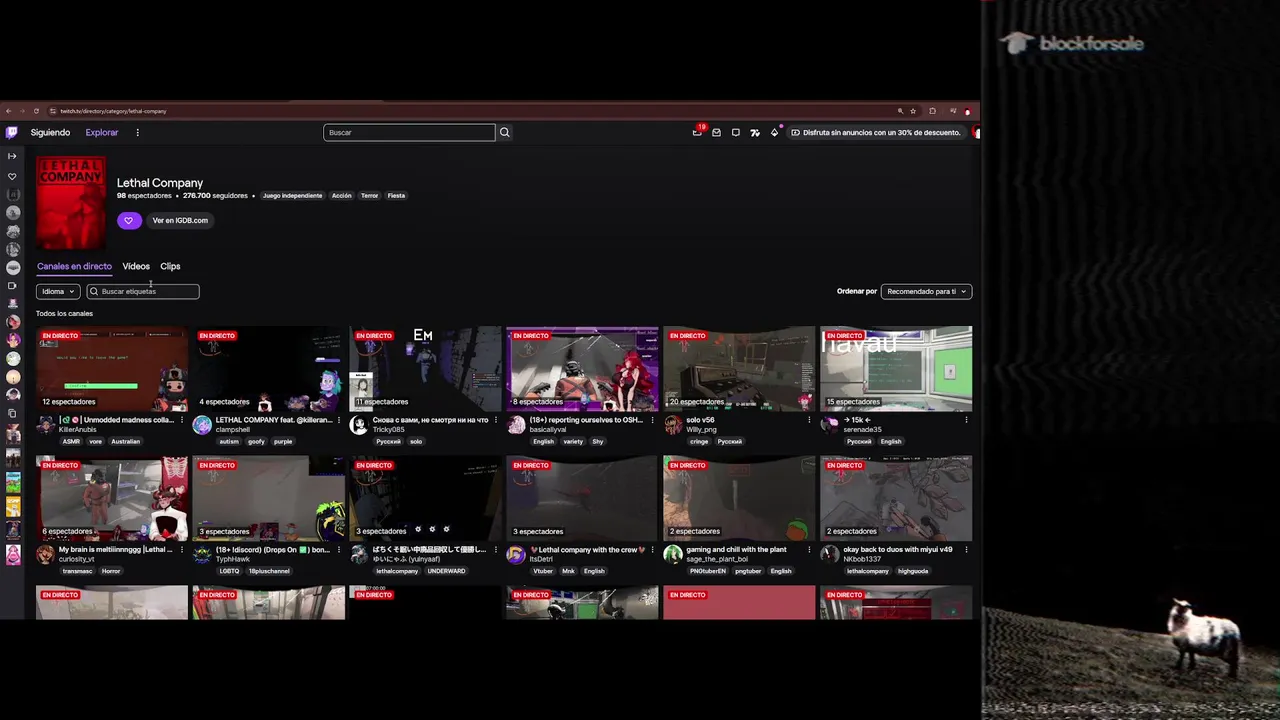Click the site info icon left of the URL
This screenshot has width=1280, height=720.
(x=52, y=111)
